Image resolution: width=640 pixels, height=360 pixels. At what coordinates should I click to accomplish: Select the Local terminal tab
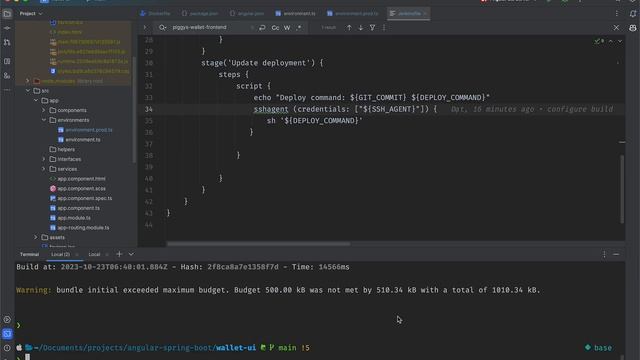tap(94, 254)
